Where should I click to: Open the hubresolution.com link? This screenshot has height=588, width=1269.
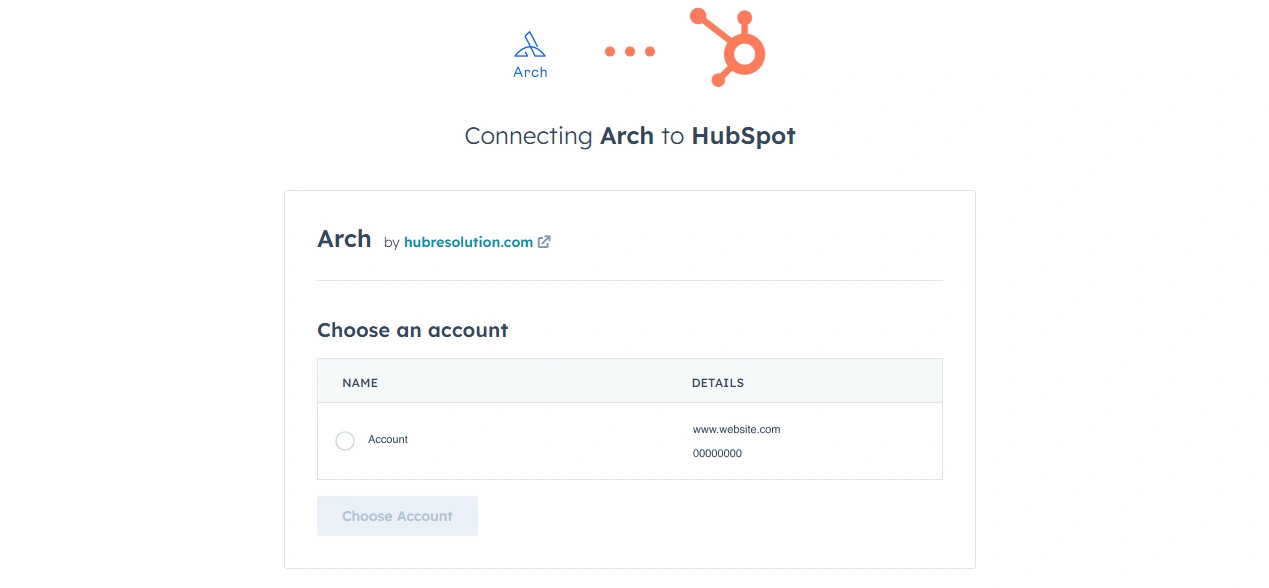click(x=468, y=242)
